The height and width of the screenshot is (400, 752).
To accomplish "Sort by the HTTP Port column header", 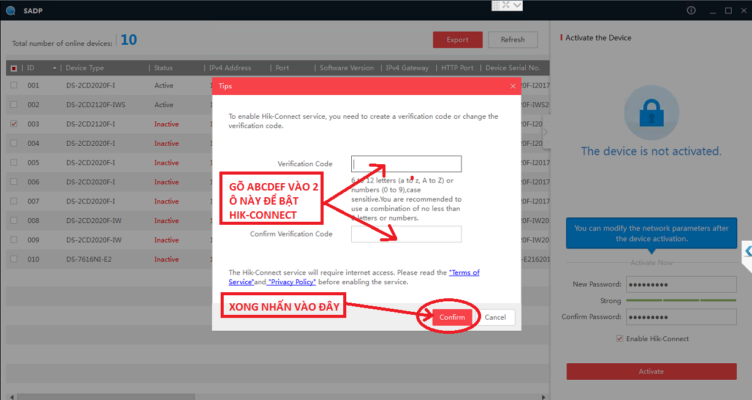I will [458, 68].
